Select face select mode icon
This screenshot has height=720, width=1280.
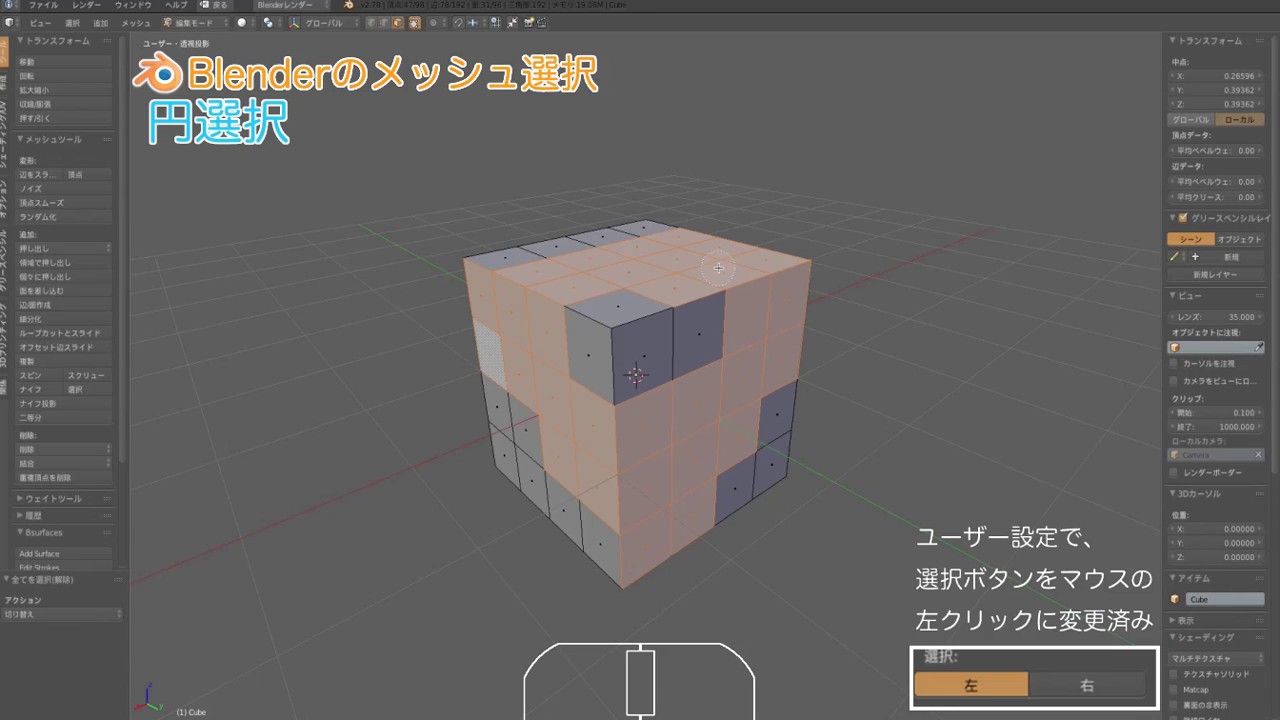click(x=398, y=22)
